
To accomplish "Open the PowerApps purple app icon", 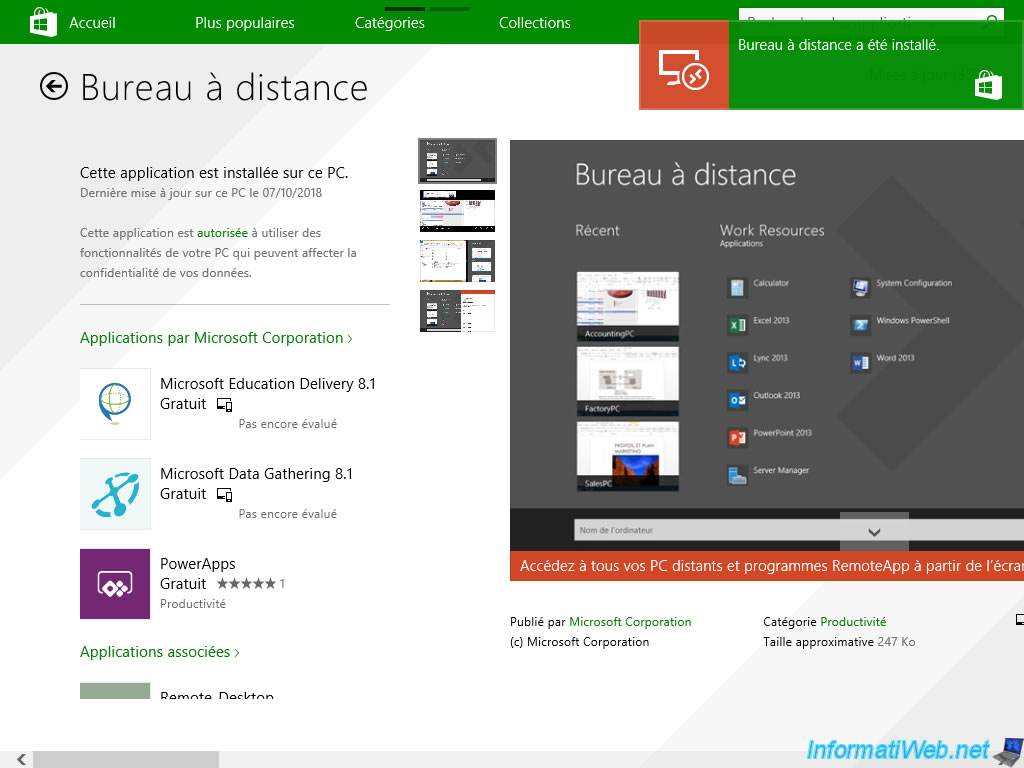I will tap(115, 584).
